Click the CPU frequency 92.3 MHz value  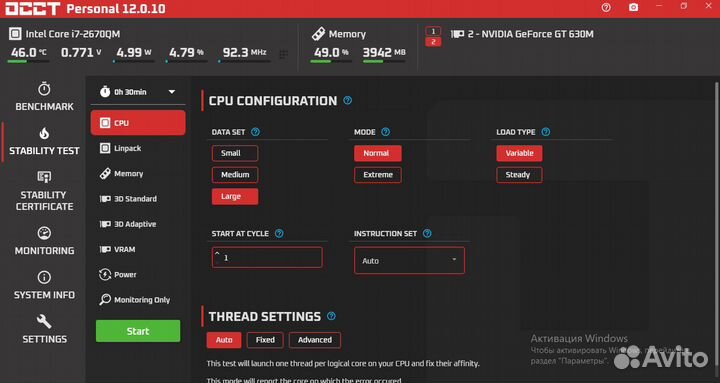click(x=244, y=52)
